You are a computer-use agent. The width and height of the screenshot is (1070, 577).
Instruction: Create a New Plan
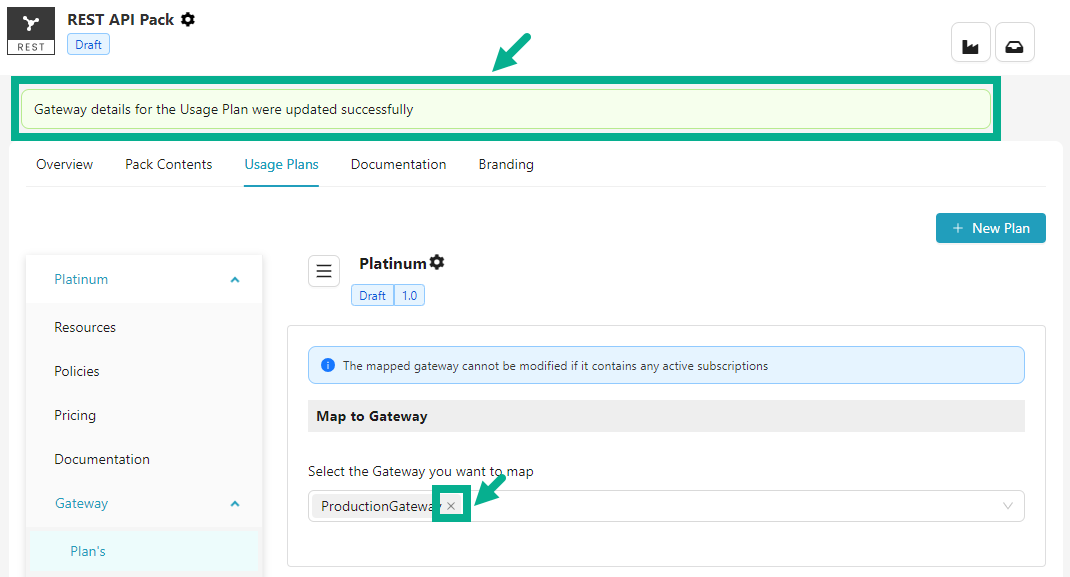click(990, 228)
